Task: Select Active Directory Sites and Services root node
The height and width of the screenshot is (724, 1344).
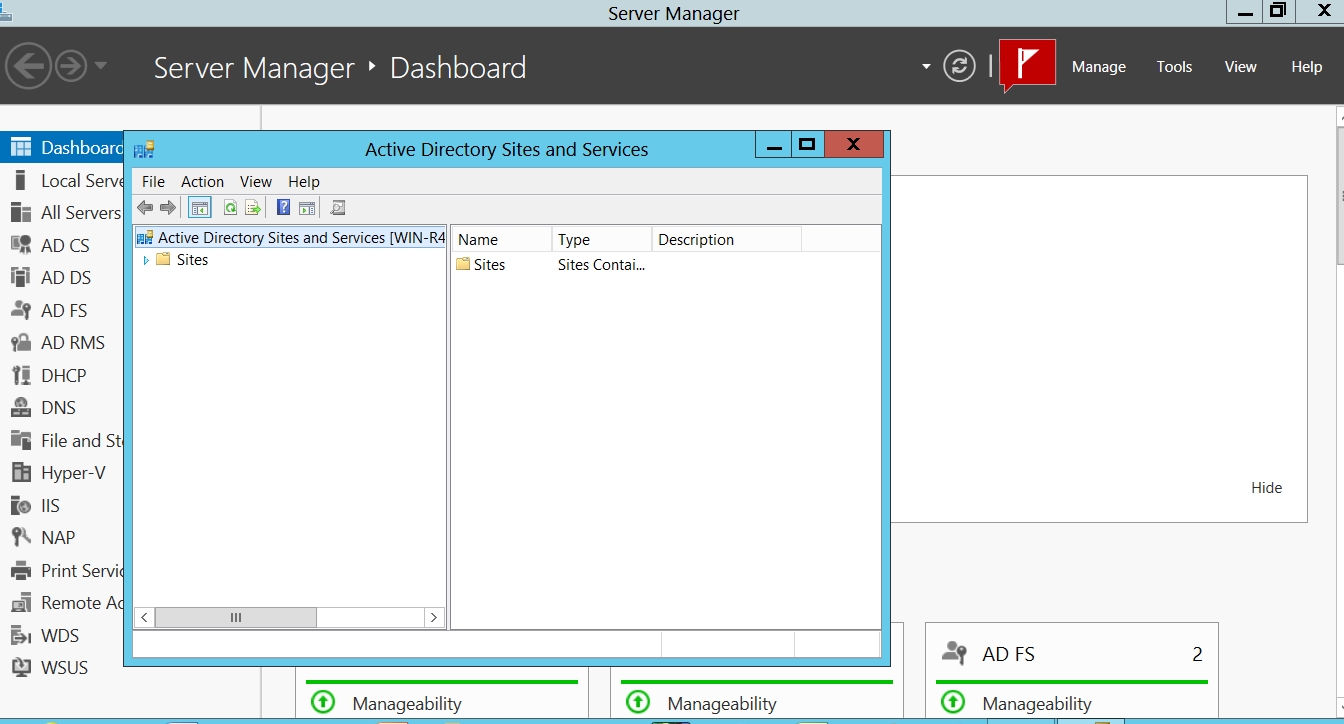Action: tap(290, 238)
